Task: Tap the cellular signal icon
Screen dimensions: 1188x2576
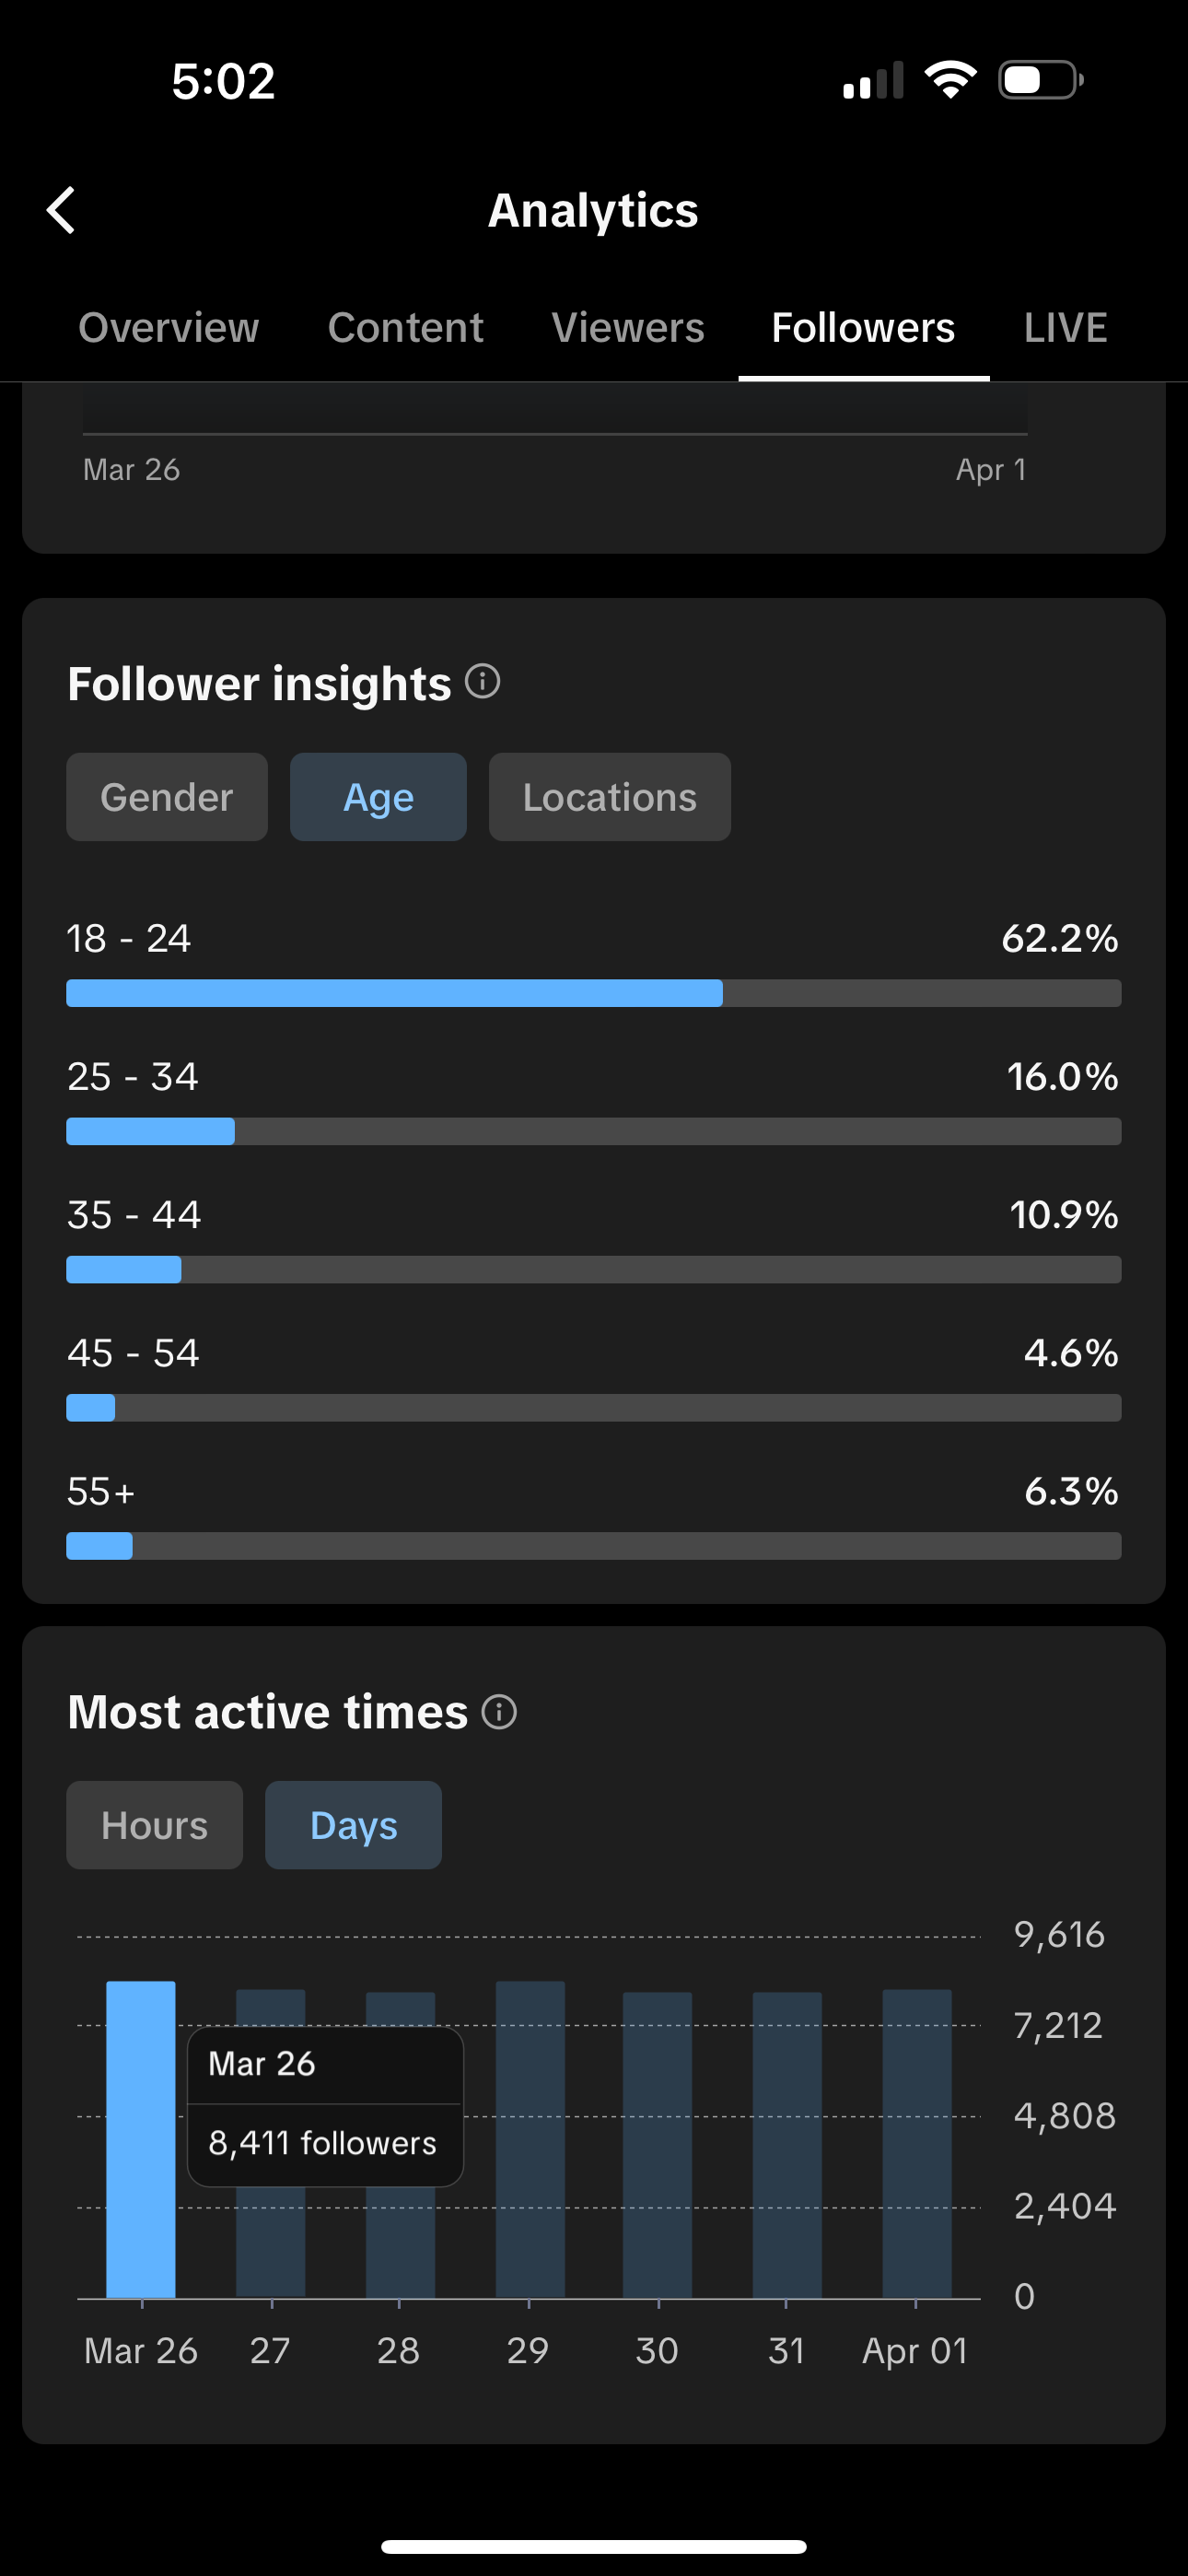Action: pos(872,82)
